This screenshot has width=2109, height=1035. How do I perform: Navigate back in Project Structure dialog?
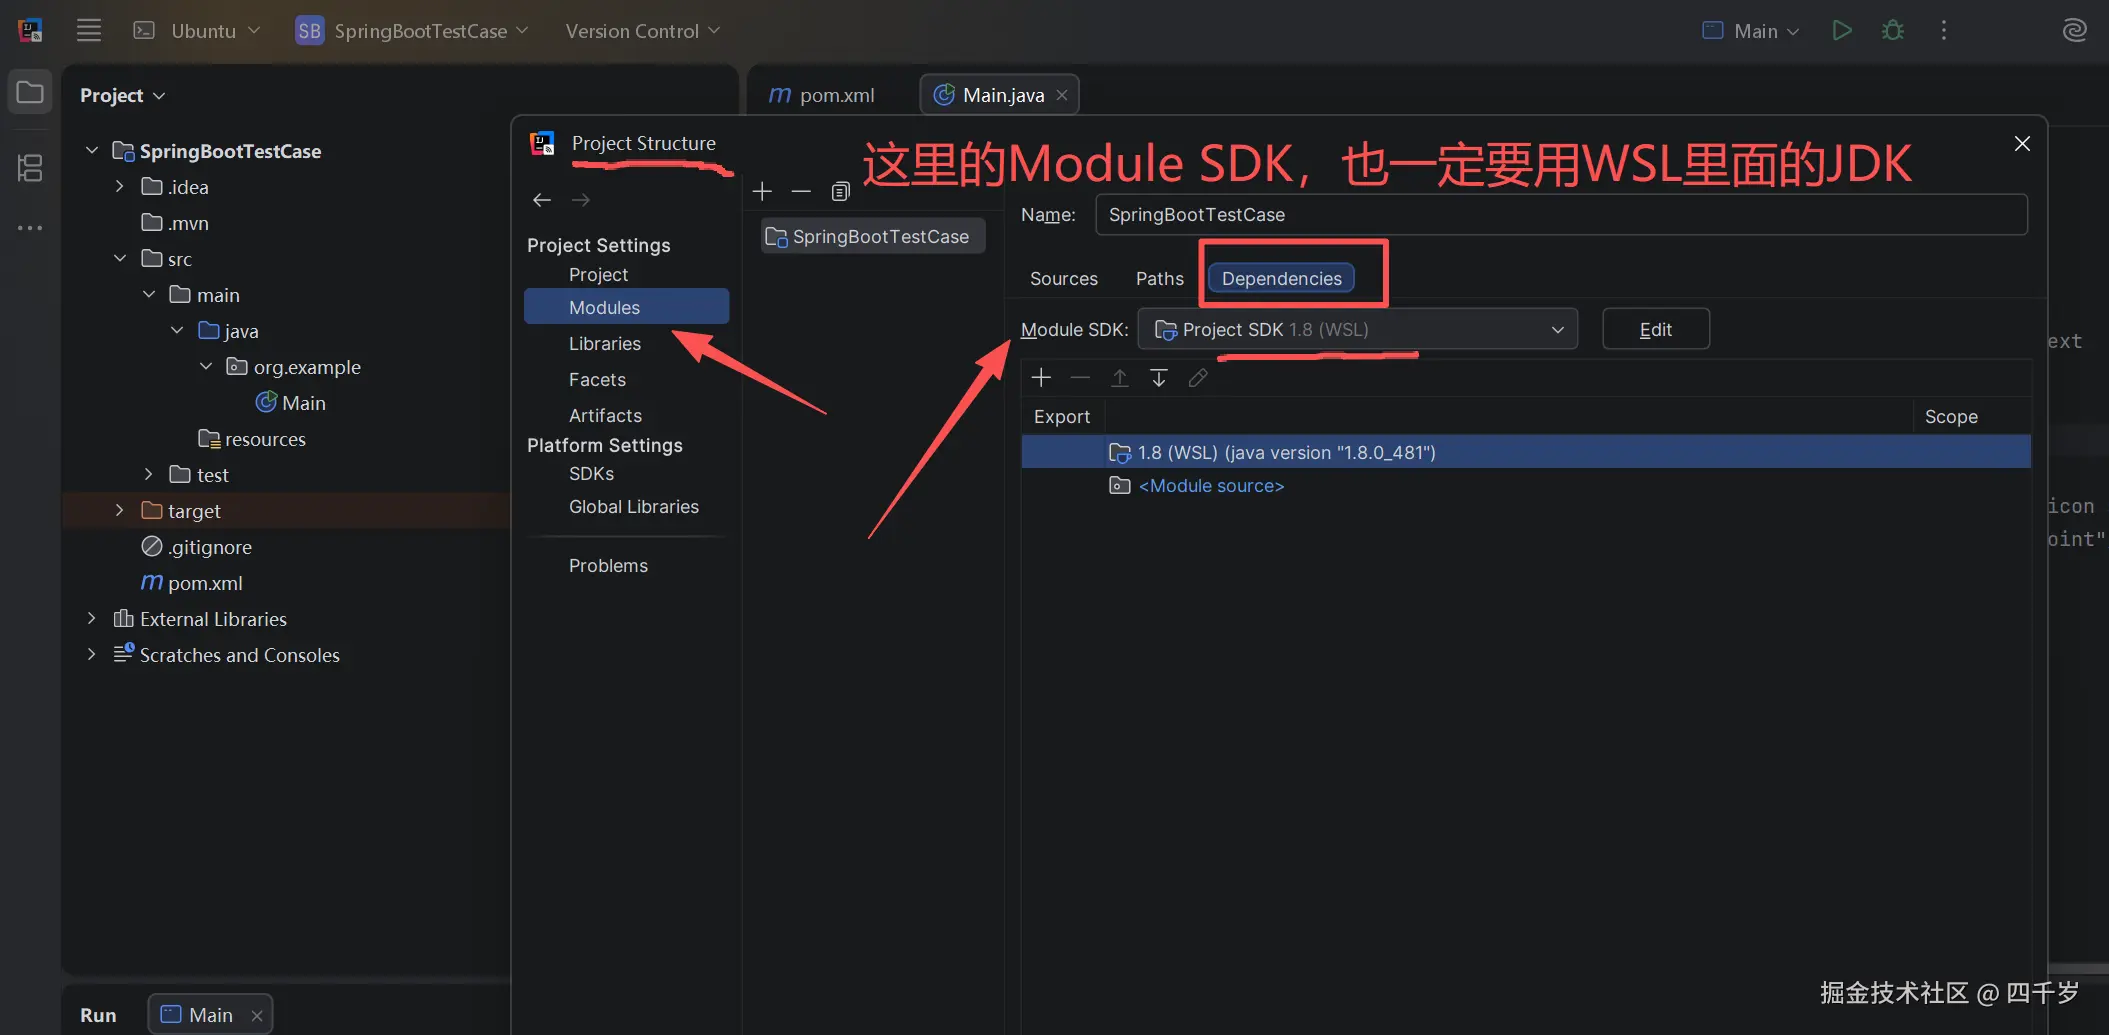pos(540,200)
